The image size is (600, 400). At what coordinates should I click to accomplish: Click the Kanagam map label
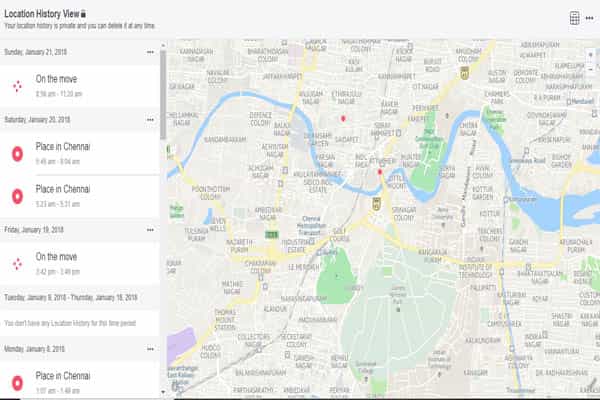coord(476,372)
